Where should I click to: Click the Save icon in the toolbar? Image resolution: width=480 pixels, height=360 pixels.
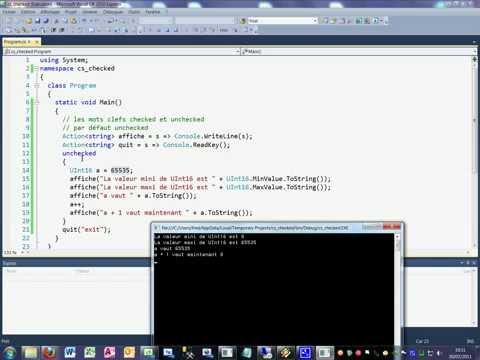pyautogui.click(x=37, y=21)
